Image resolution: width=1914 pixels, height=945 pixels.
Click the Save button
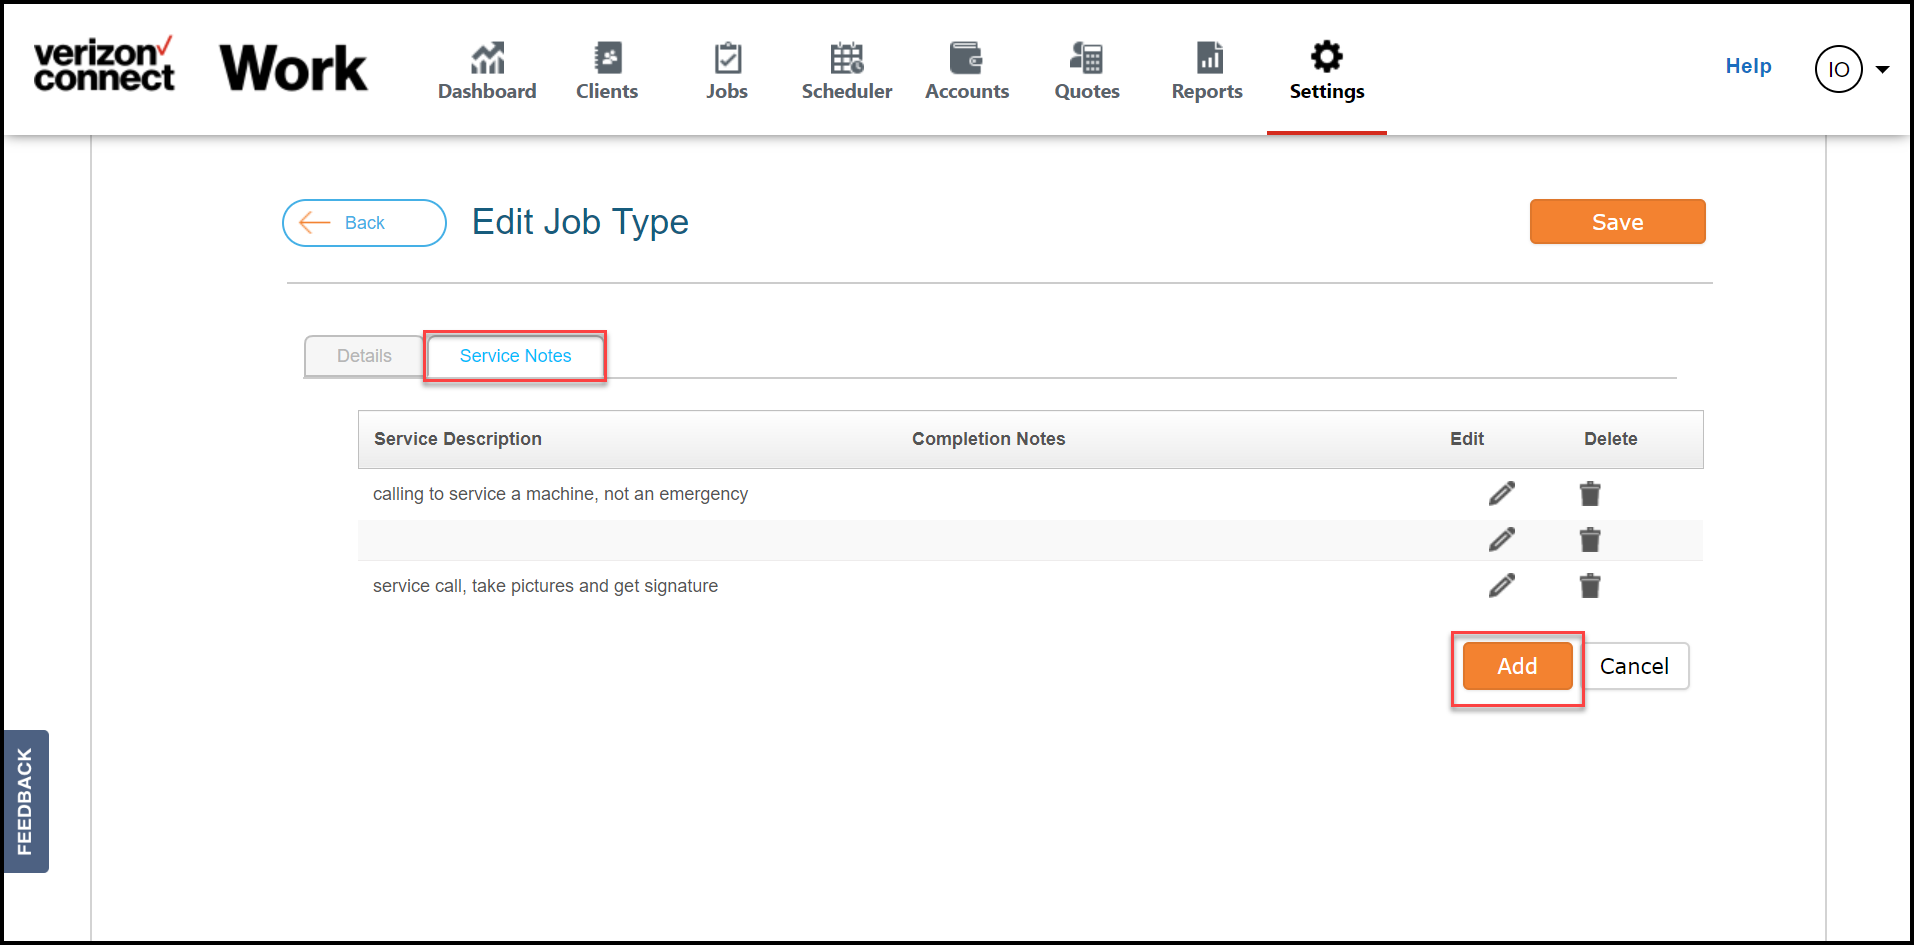pyautogui.click(x=1617, y=222)
